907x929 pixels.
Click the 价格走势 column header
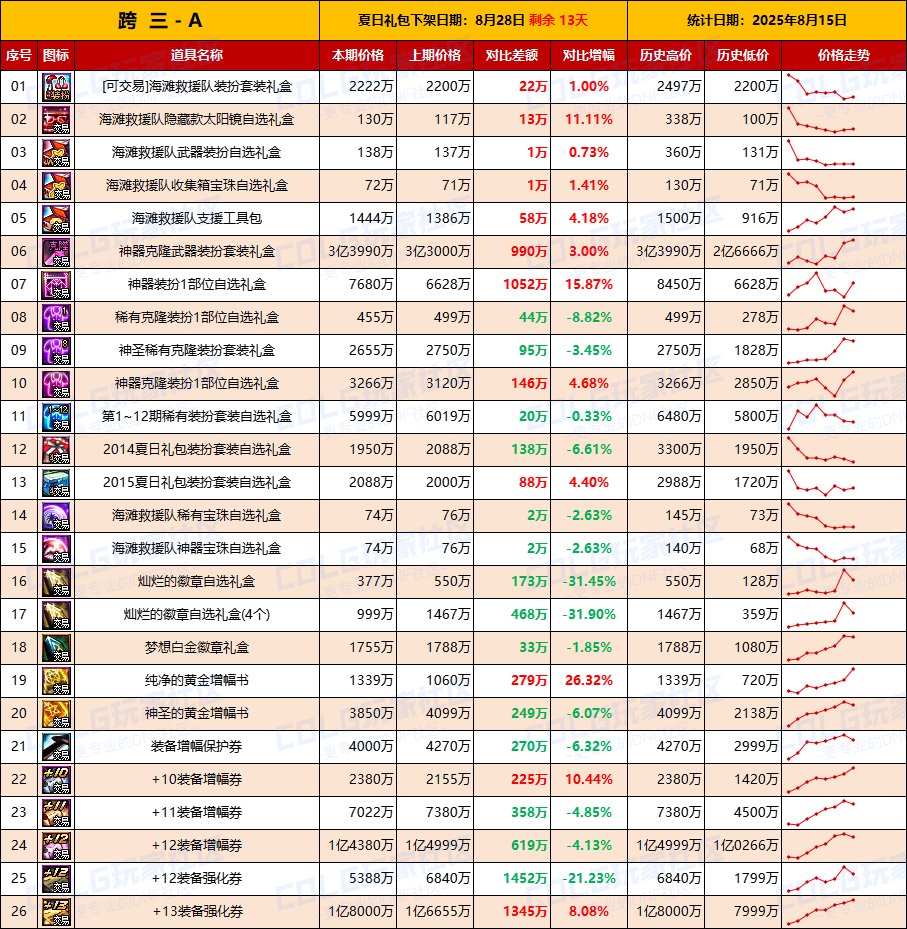click(x=844, y=56)
